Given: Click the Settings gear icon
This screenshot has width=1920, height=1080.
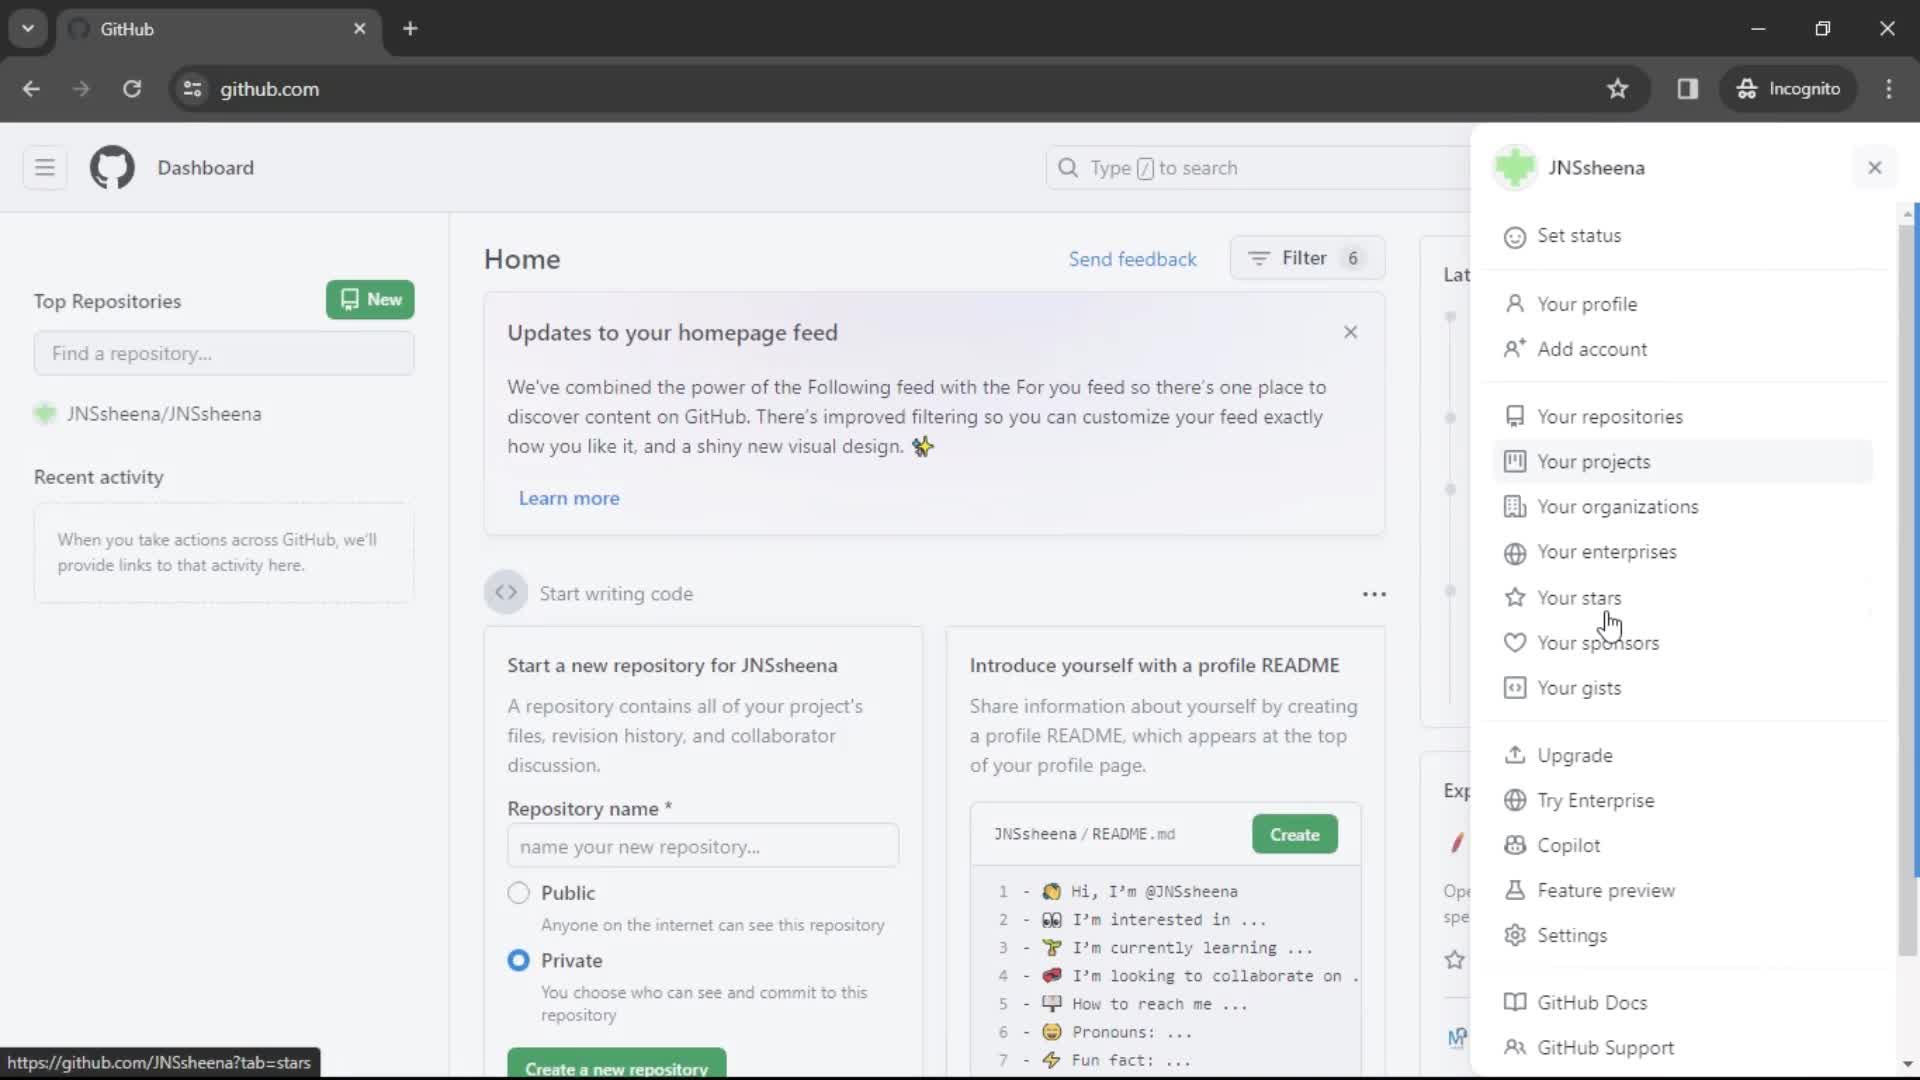Looking at the screenshot, I should click(1515, 935).
